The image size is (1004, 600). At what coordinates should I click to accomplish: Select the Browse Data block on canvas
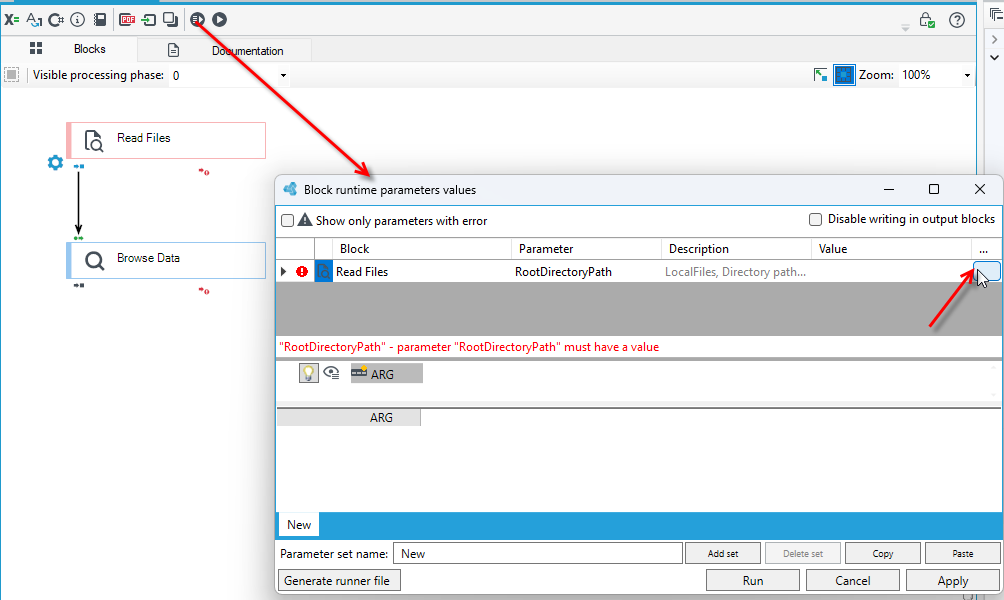(x=166, y=260)
